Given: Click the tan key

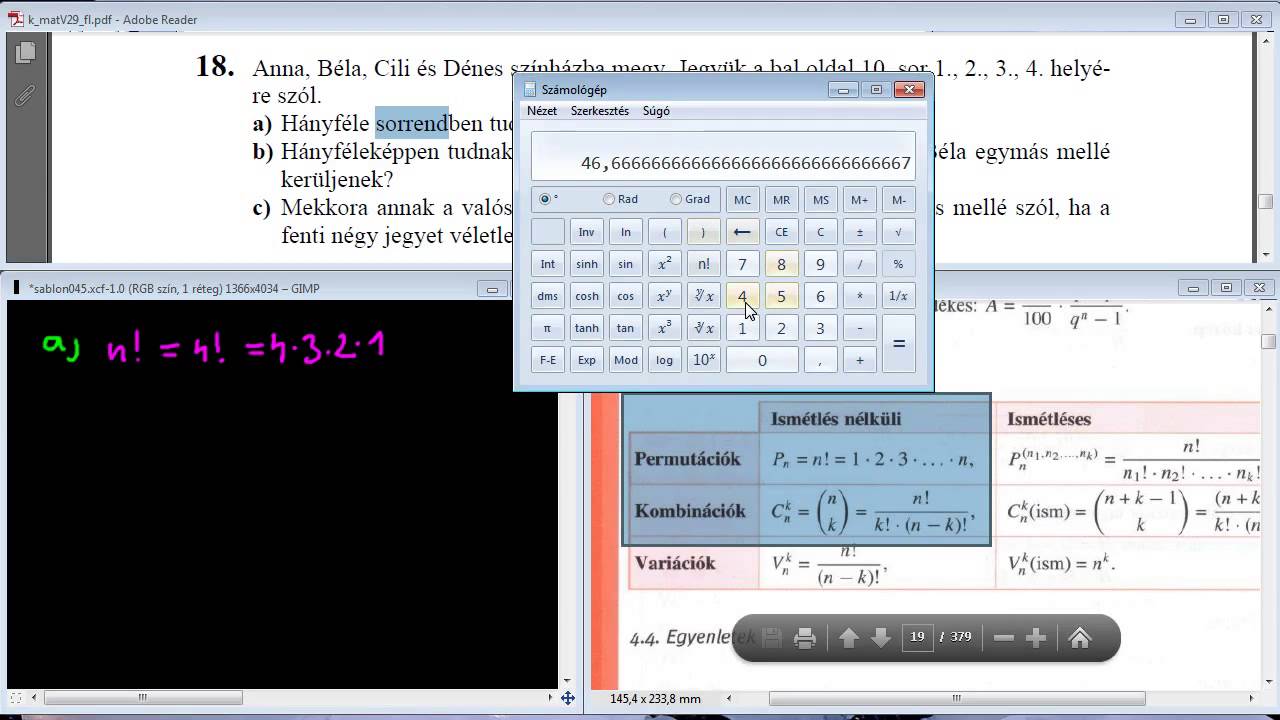Looking at the screenshot, I should [x=625, y=328].
